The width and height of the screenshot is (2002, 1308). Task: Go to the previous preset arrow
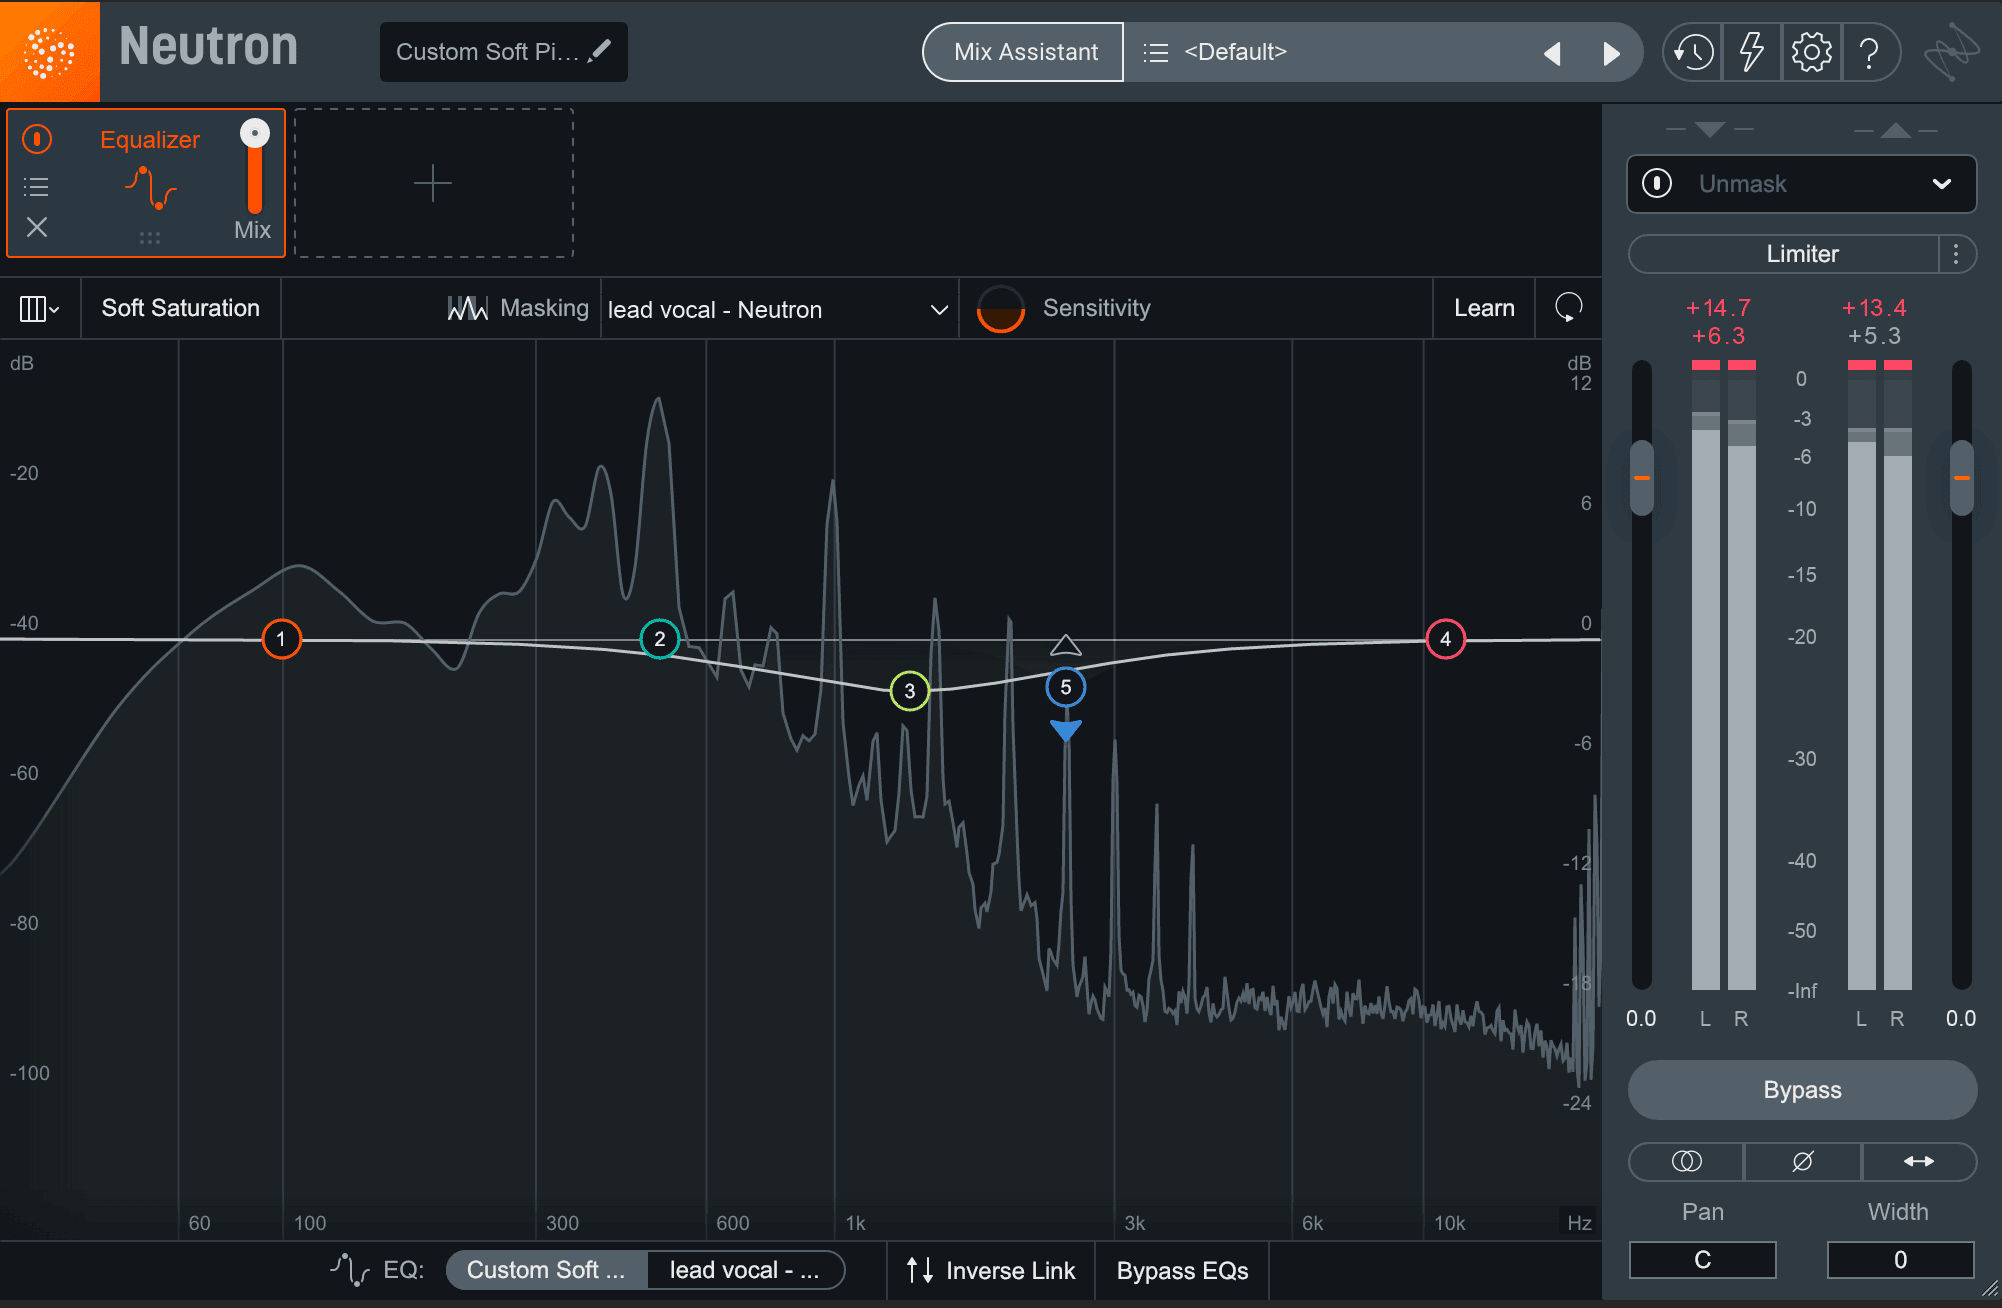click(x=1552, y=53)
